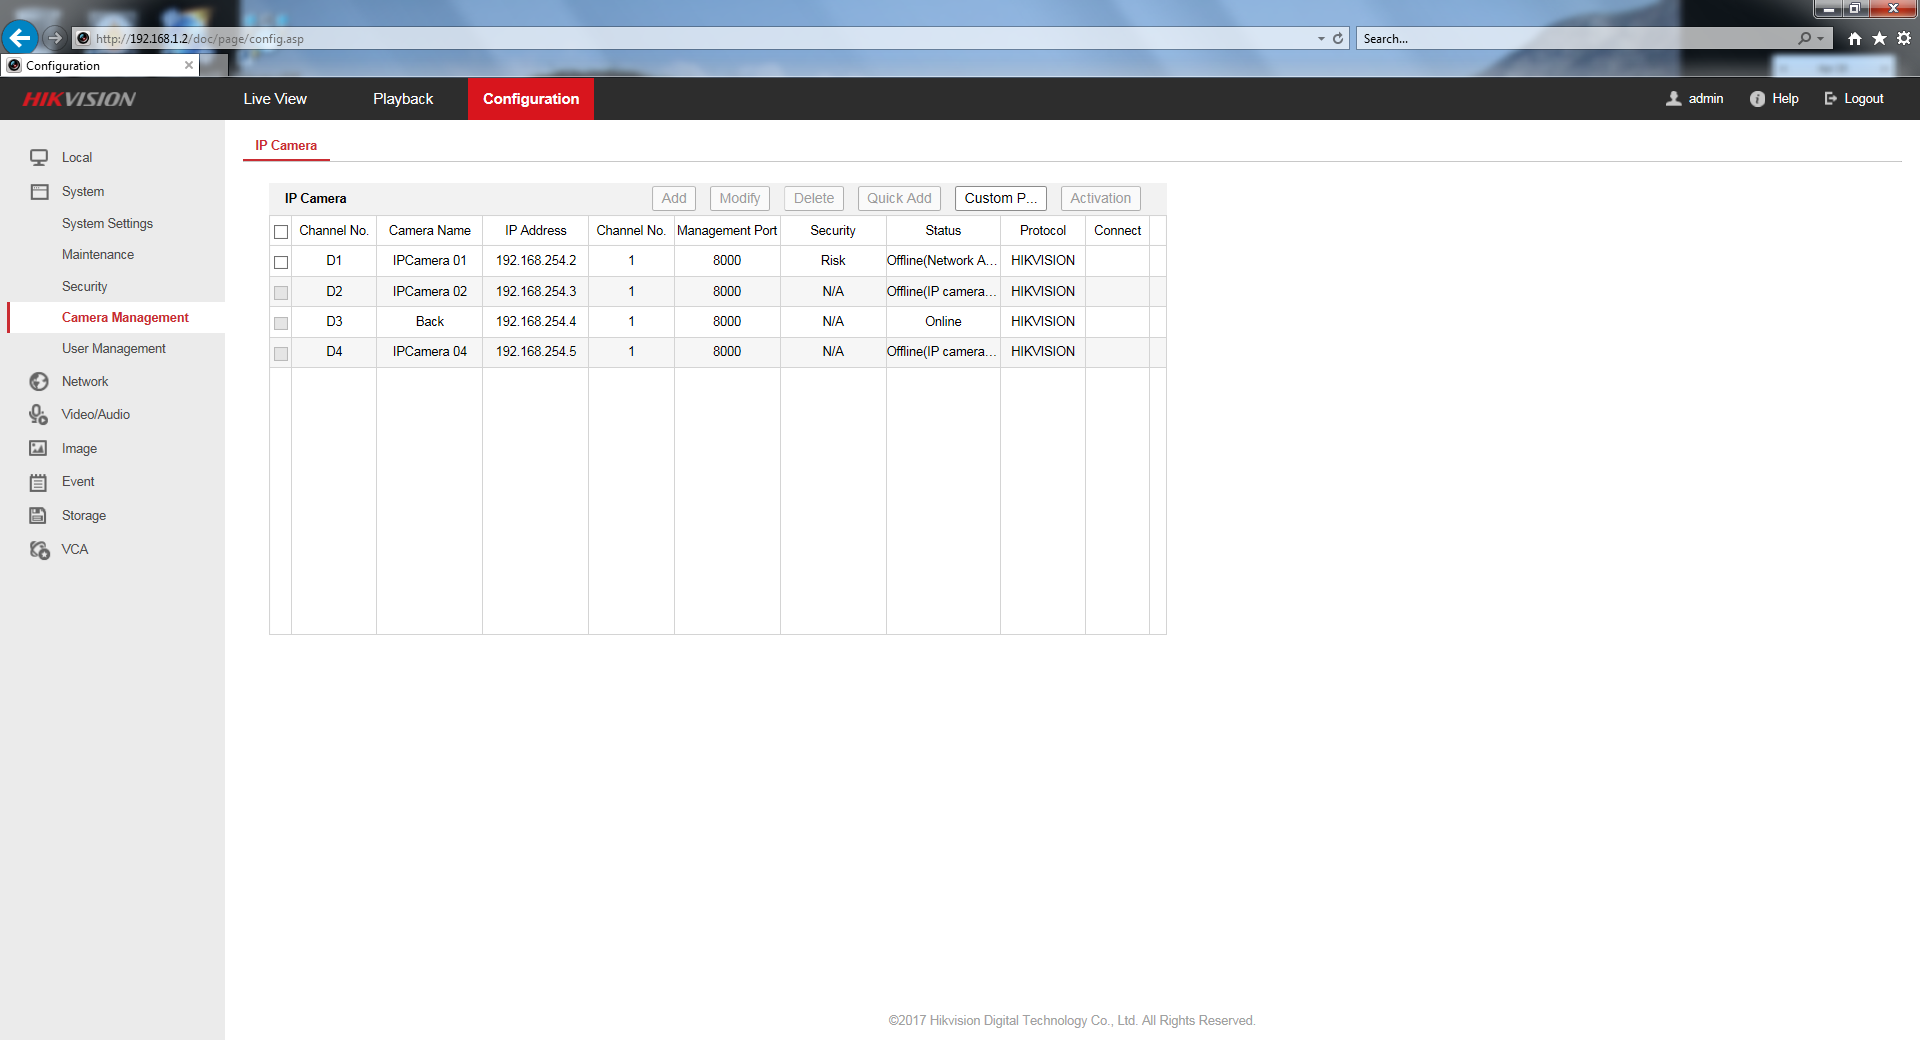
Task: Check the box for channel D3
Action: 281,323
